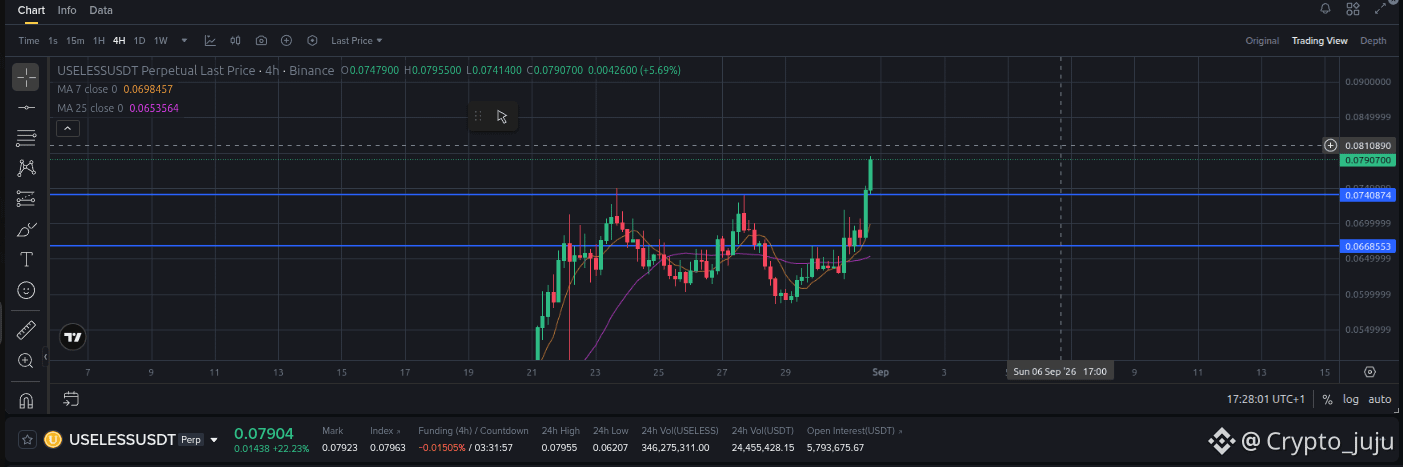
Task: Switch to Trading View chart mode
Action: [x=1319, y=41]
